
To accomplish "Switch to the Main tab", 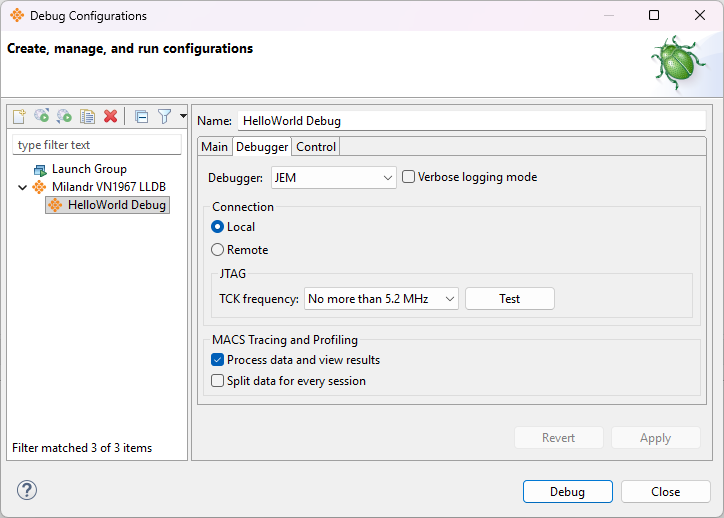I will click(214, 147).
